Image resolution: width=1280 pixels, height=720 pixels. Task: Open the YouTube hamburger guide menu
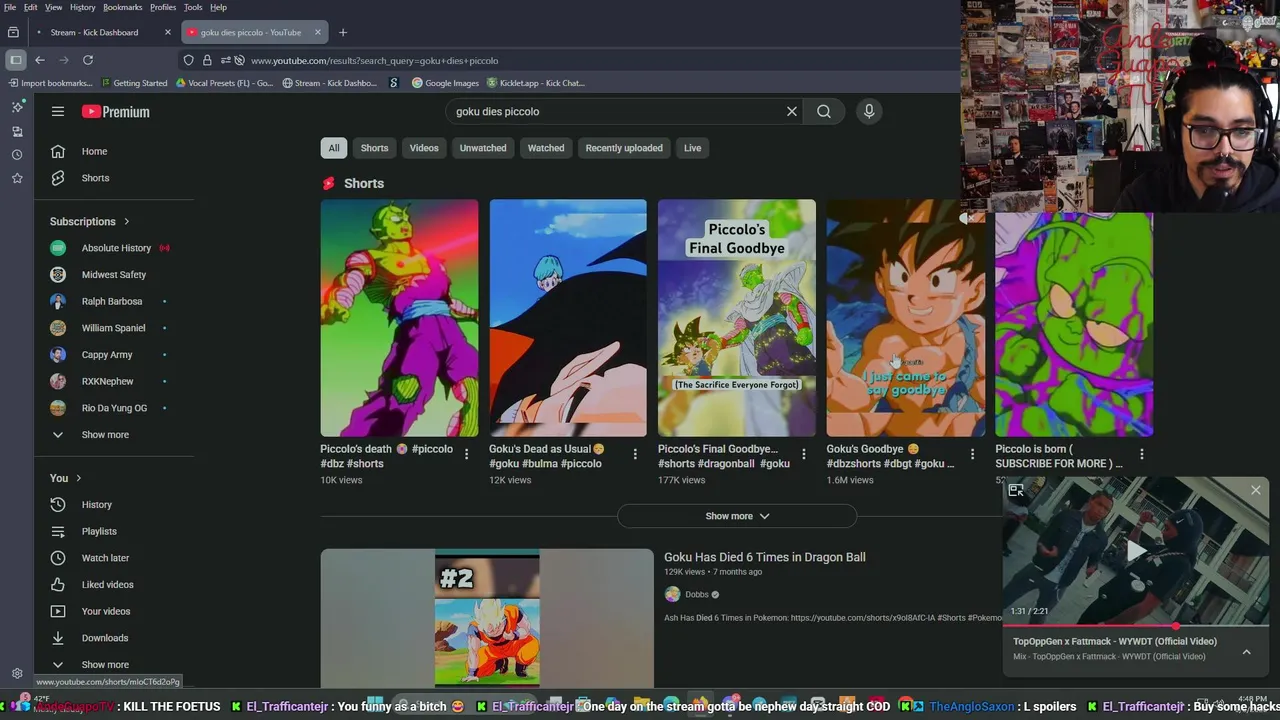[x=58, y=112]
